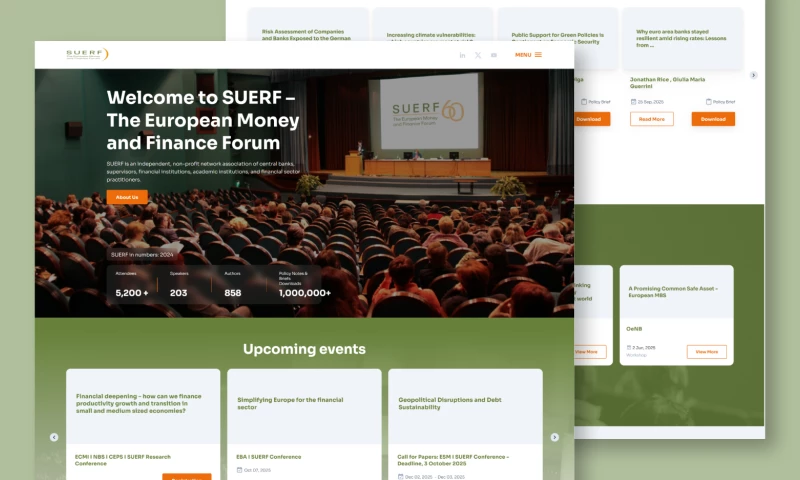
Task: Click the calendar icon beside Oct 07, 2025
Action: pos(239,470)
